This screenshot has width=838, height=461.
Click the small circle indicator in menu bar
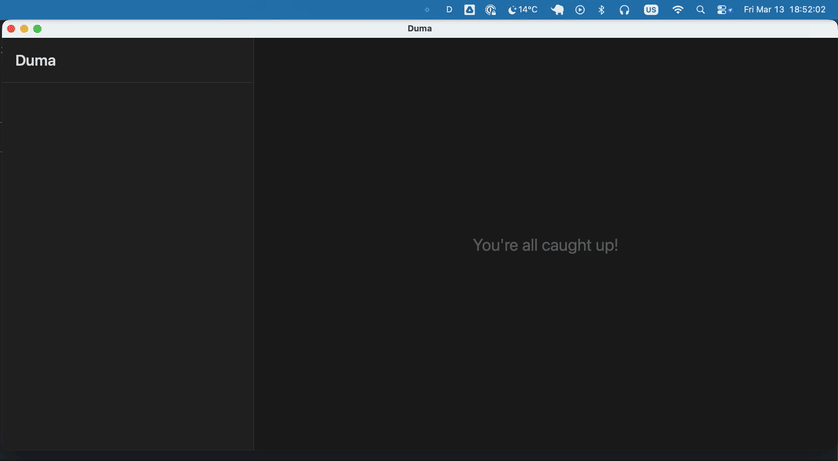coord(426,10)
